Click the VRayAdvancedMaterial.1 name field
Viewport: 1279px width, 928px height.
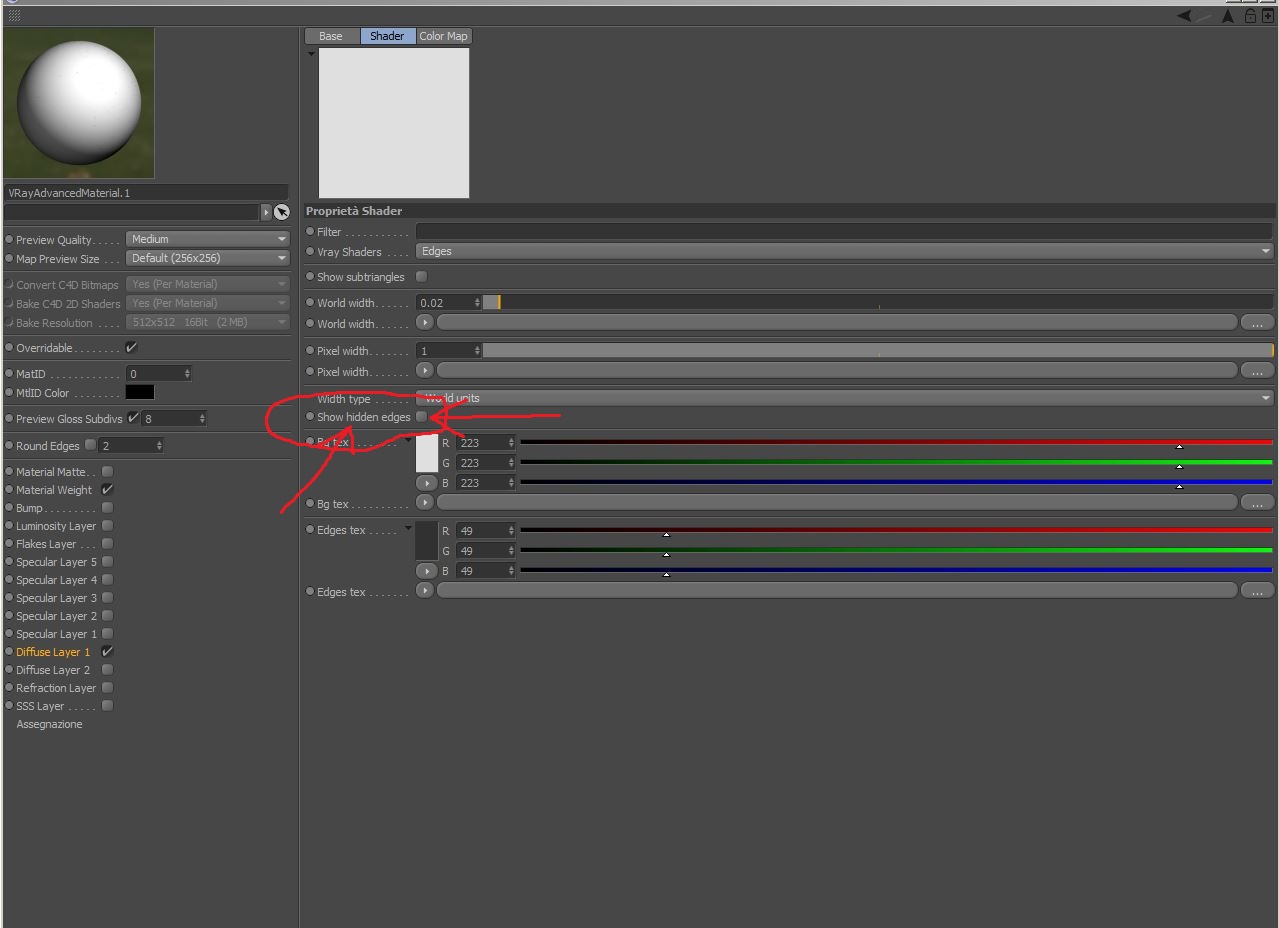tap(146, 192)
